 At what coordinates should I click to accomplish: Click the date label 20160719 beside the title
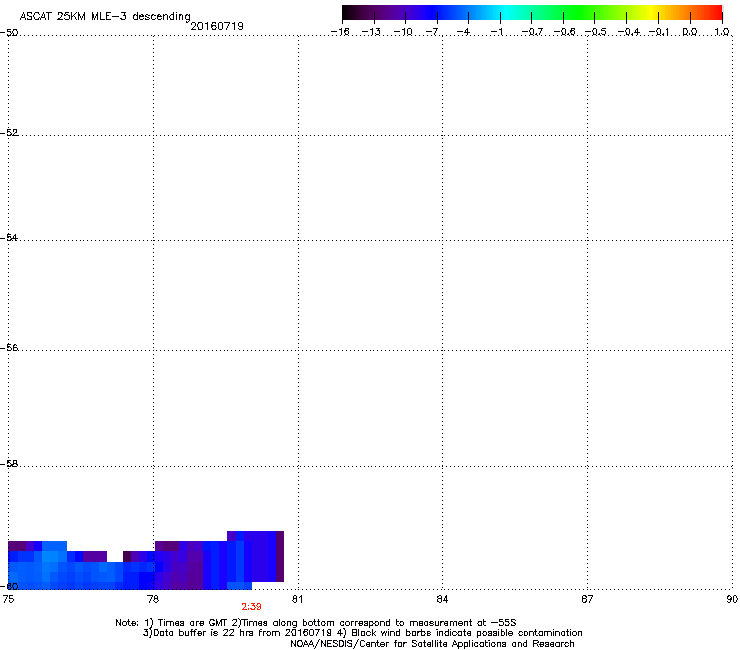click(x=217, y=26)
